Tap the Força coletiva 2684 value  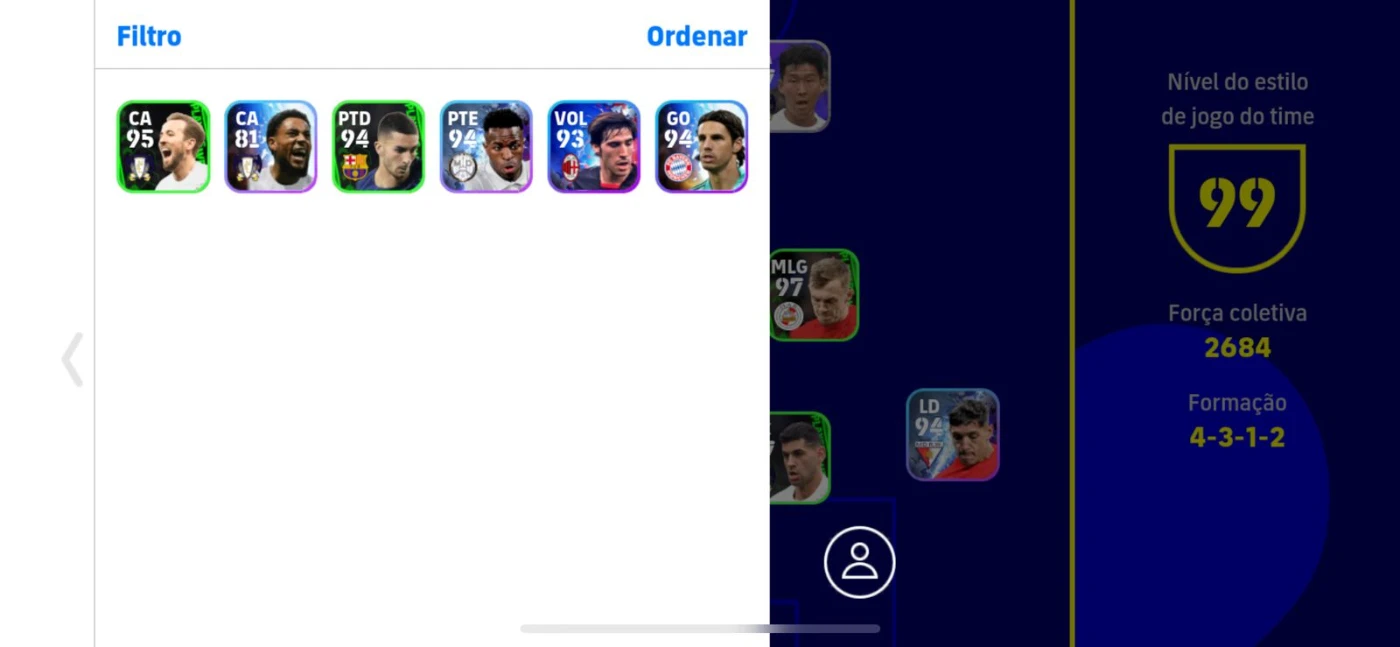(1237, 347)
